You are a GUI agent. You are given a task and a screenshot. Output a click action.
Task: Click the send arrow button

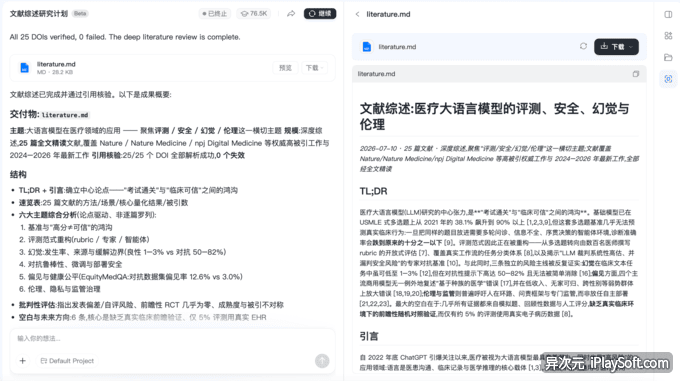(322, 361)
